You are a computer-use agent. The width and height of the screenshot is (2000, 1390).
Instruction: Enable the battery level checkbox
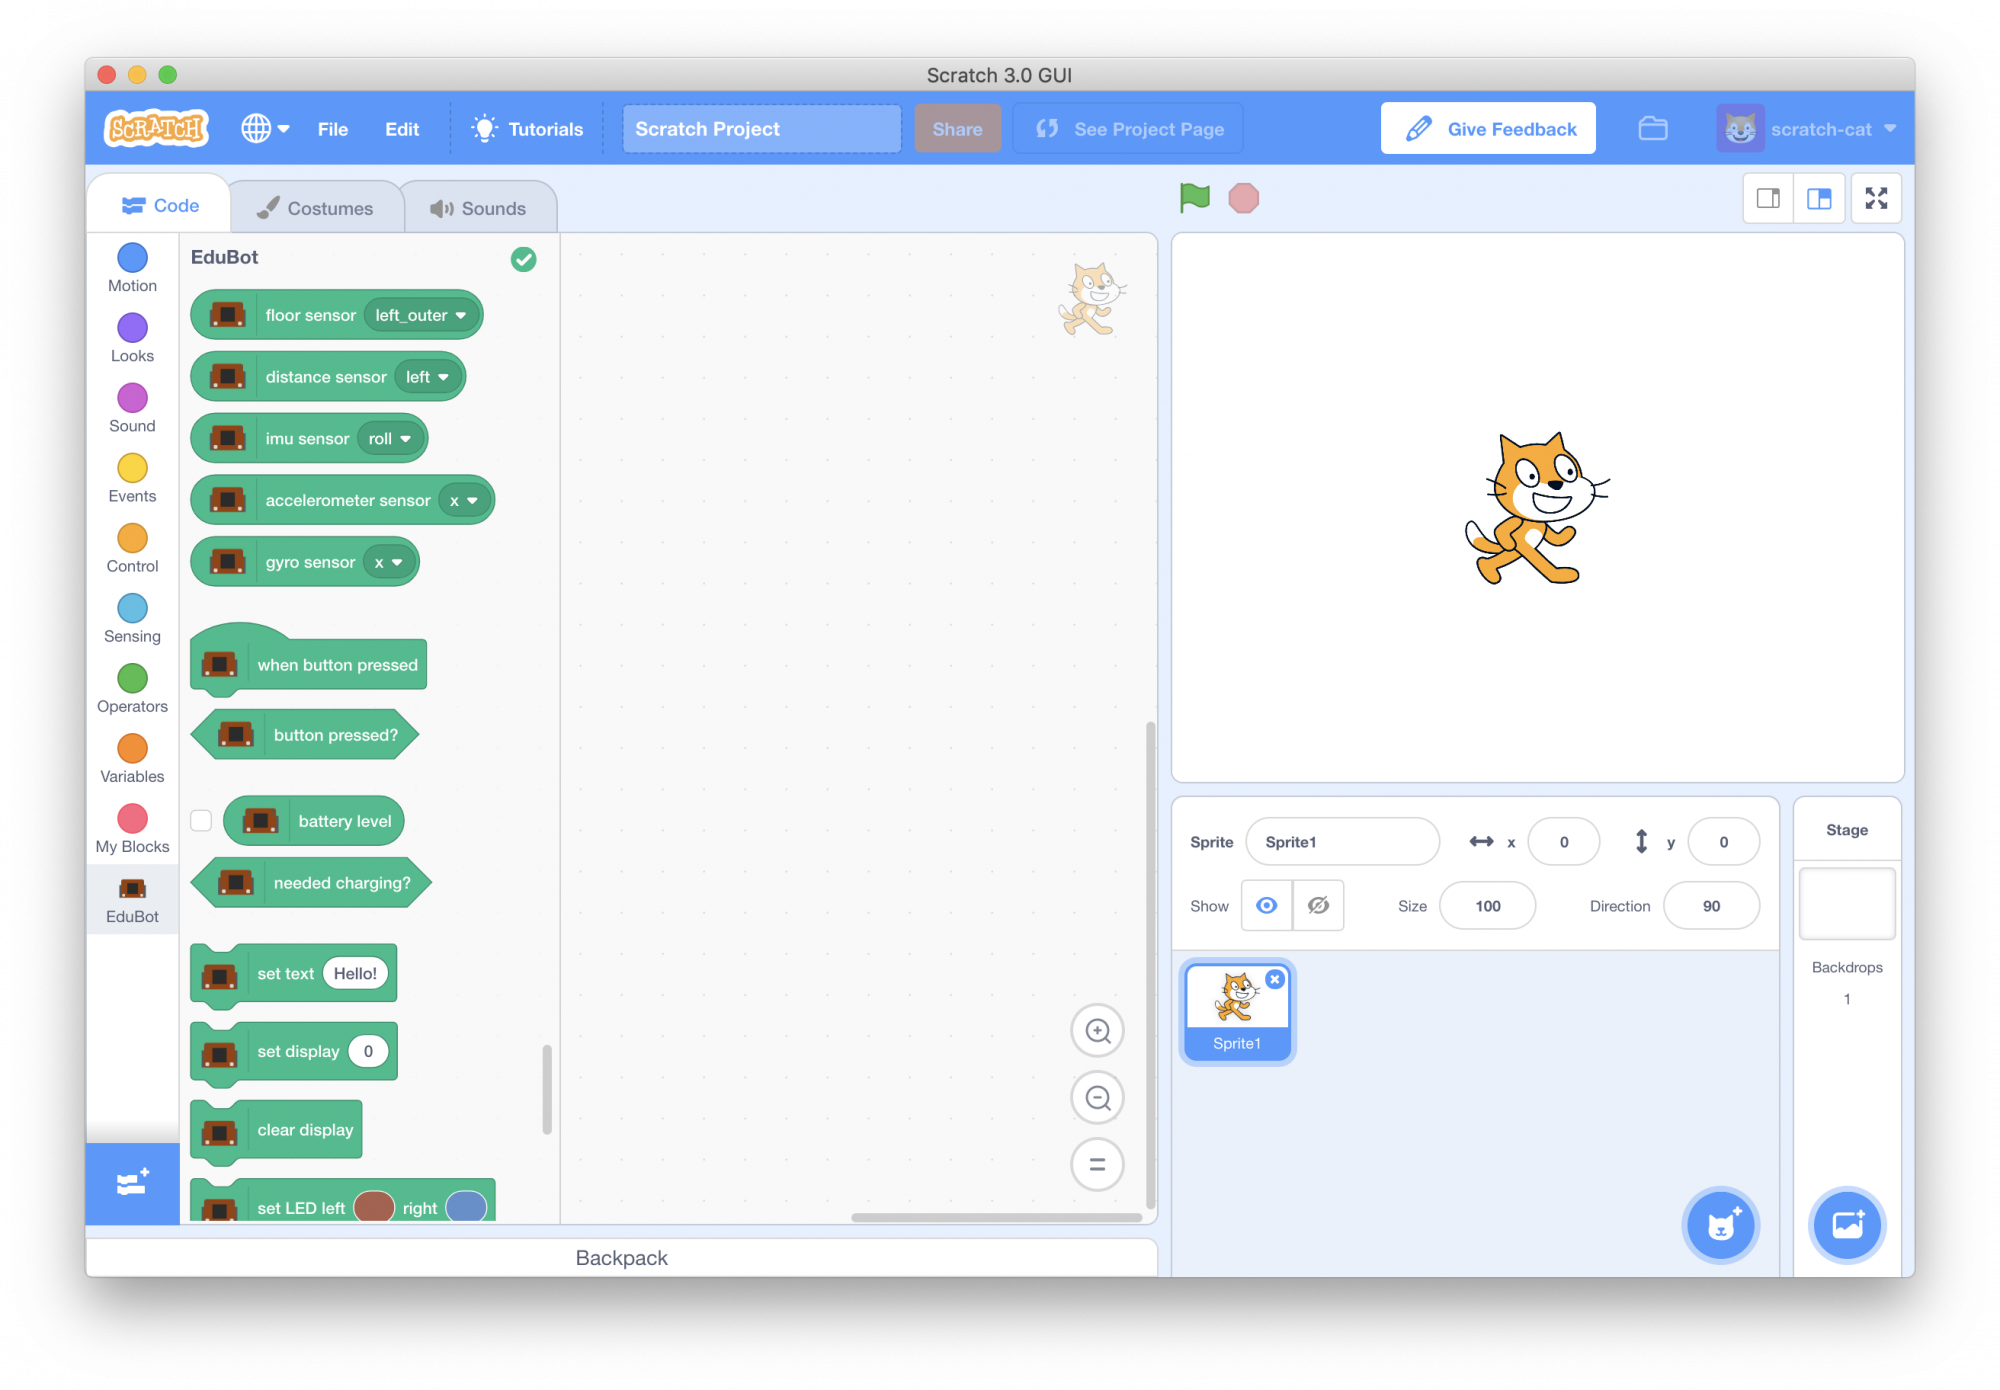tap(201, 821)
